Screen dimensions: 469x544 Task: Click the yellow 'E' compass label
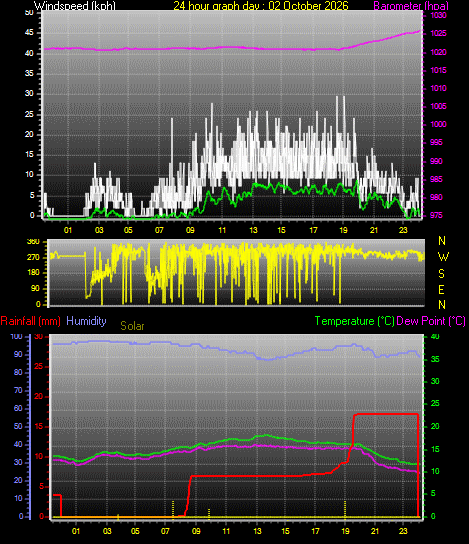[x=441, y=290]
